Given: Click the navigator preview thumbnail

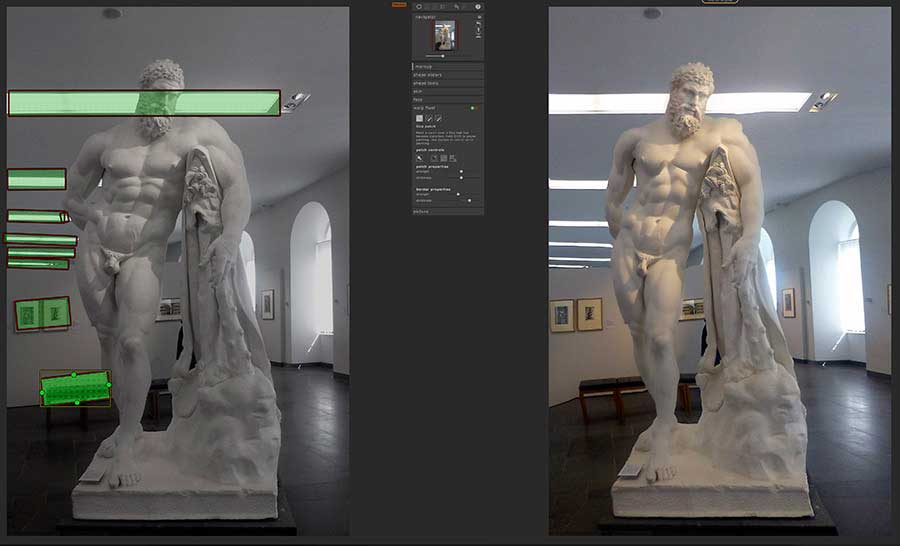Looking at the screenshot, I should (445, 35).
